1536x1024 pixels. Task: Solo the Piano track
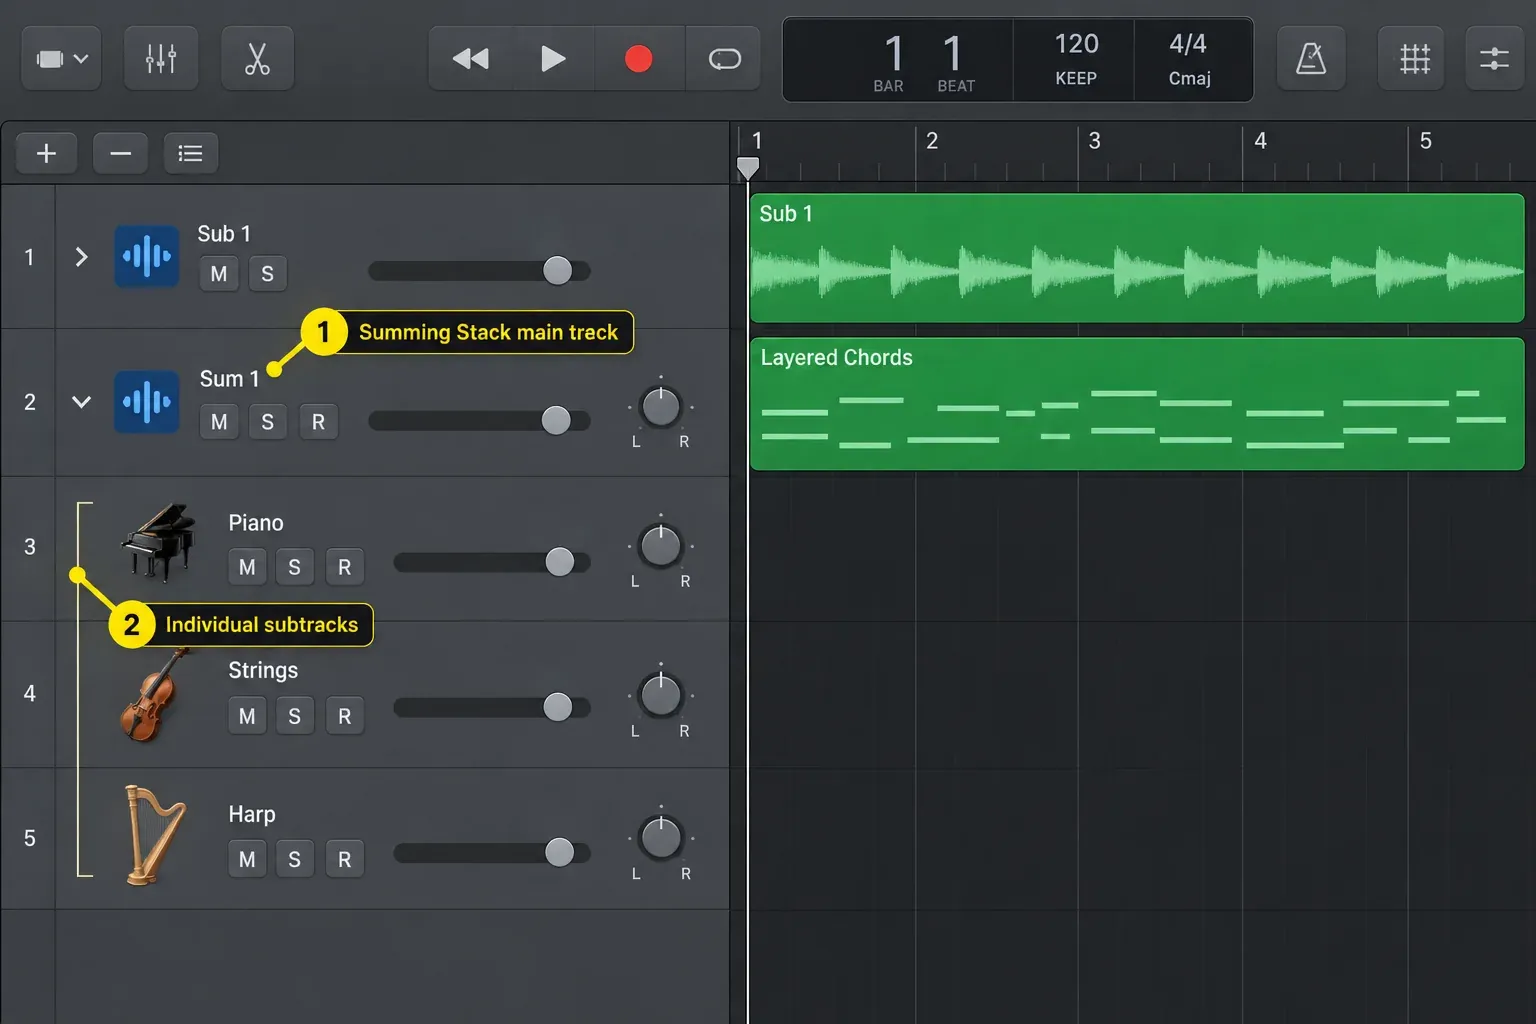click(x=294, y=567)
